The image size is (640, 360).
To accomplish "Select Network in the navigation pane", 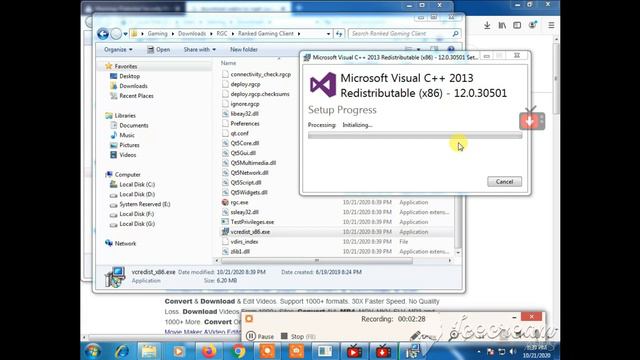I will tap(125, 243).
